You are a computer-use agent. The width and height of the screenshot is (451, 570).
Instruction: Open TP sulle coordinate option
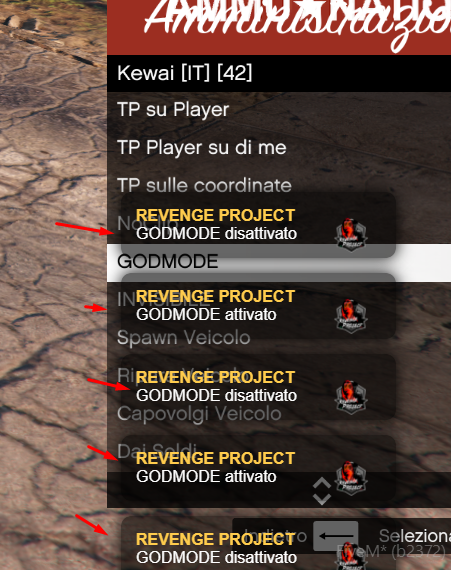tap(279, 186)
